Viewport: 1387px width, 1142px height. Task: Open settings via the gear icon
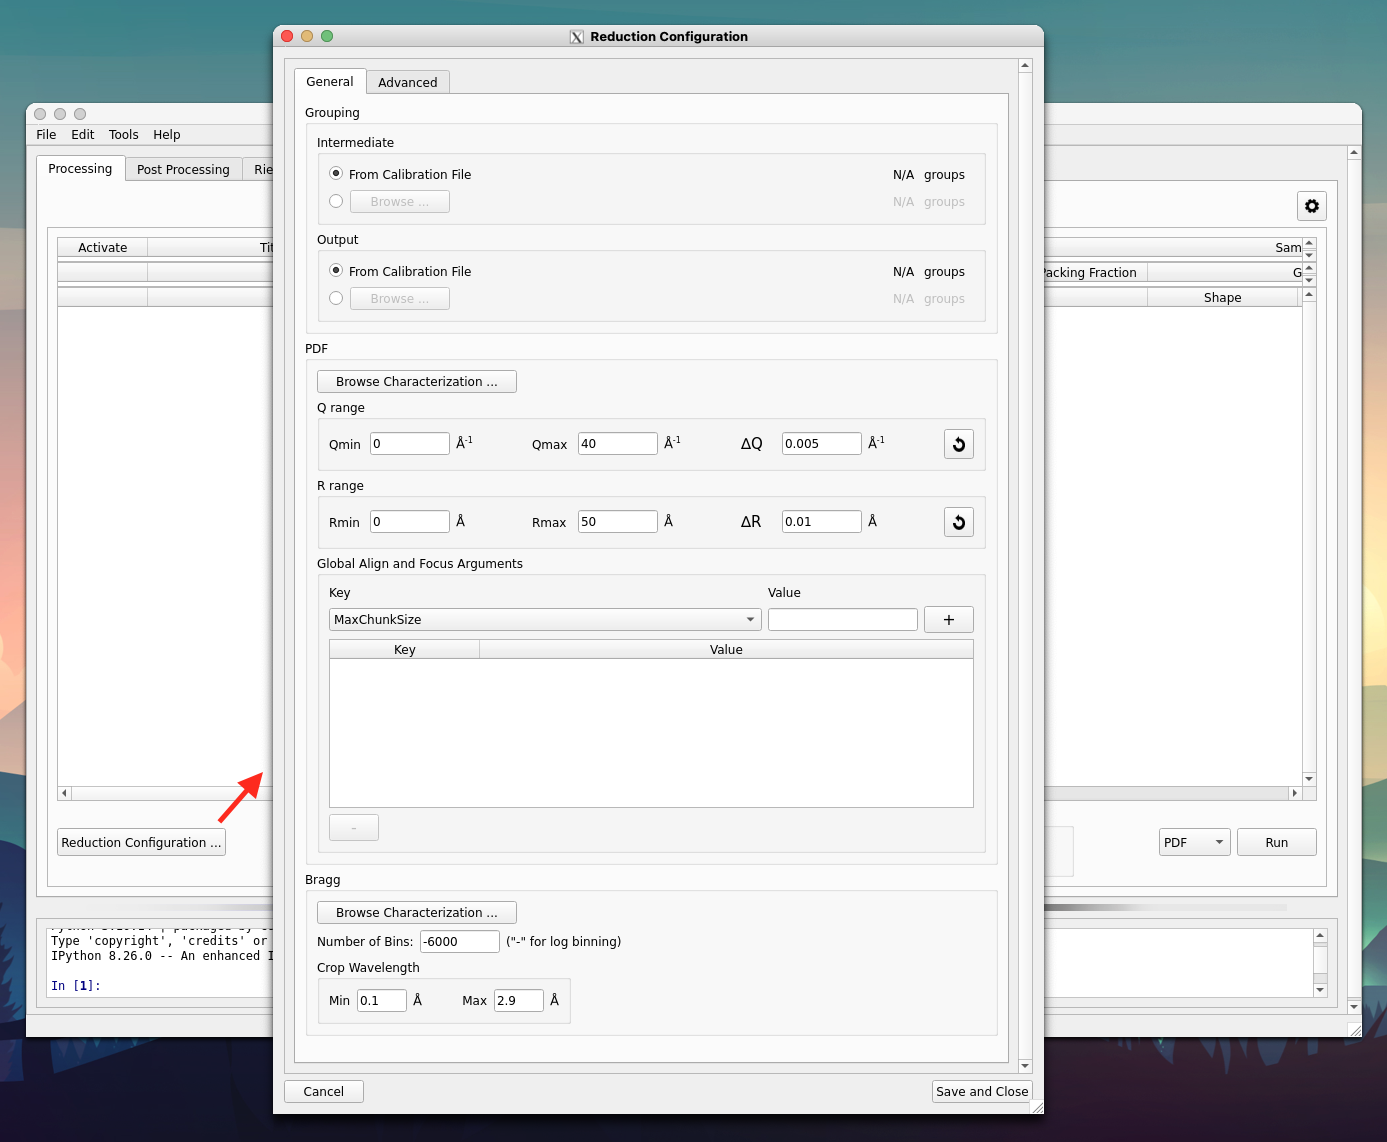1311,206
